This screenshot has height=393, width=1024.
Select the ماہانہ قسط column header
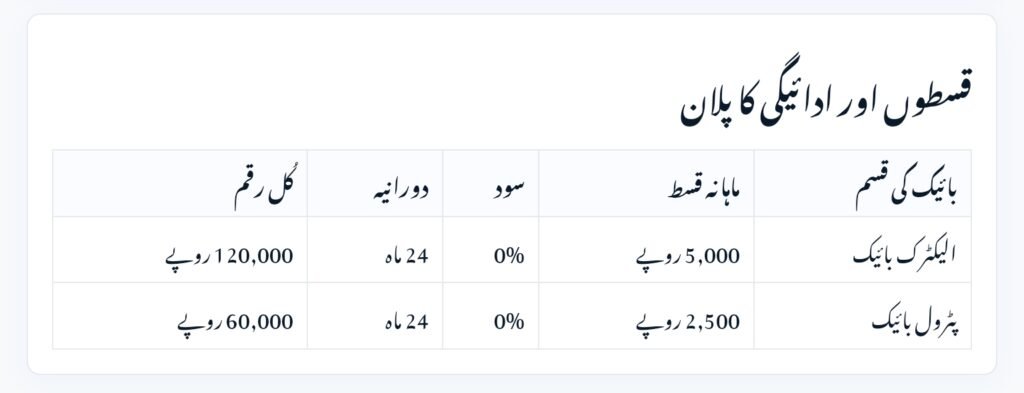pos(647,183)
